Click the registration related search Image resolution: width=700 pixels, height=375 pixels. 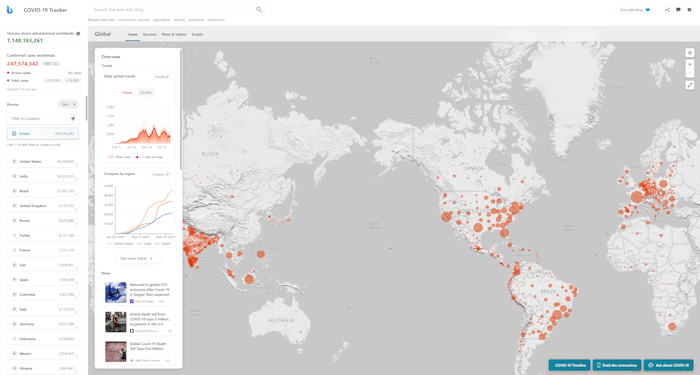tap(162, 20)
